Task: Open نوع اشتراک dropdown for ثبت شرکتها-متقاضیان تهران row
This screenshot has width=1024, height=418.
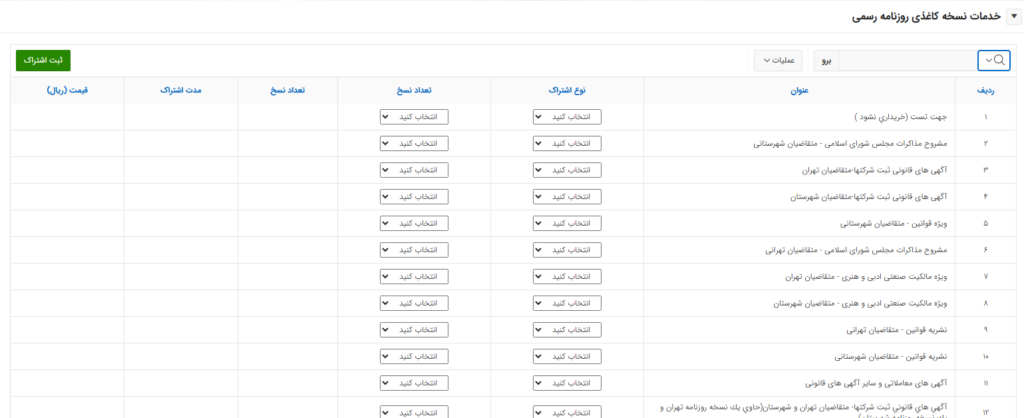Action: pyautogui.click(x=567, y=170)
